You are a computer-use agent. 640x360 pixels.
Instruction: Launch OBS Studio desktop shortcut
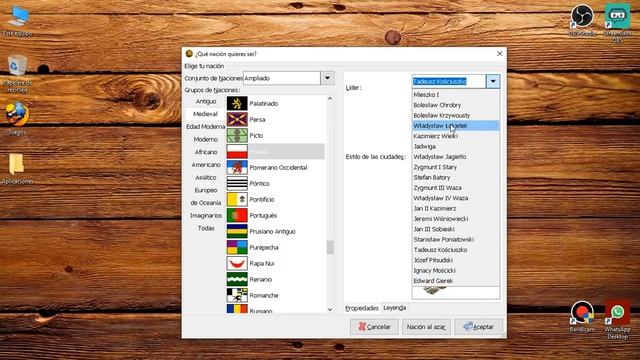(582, 20)
